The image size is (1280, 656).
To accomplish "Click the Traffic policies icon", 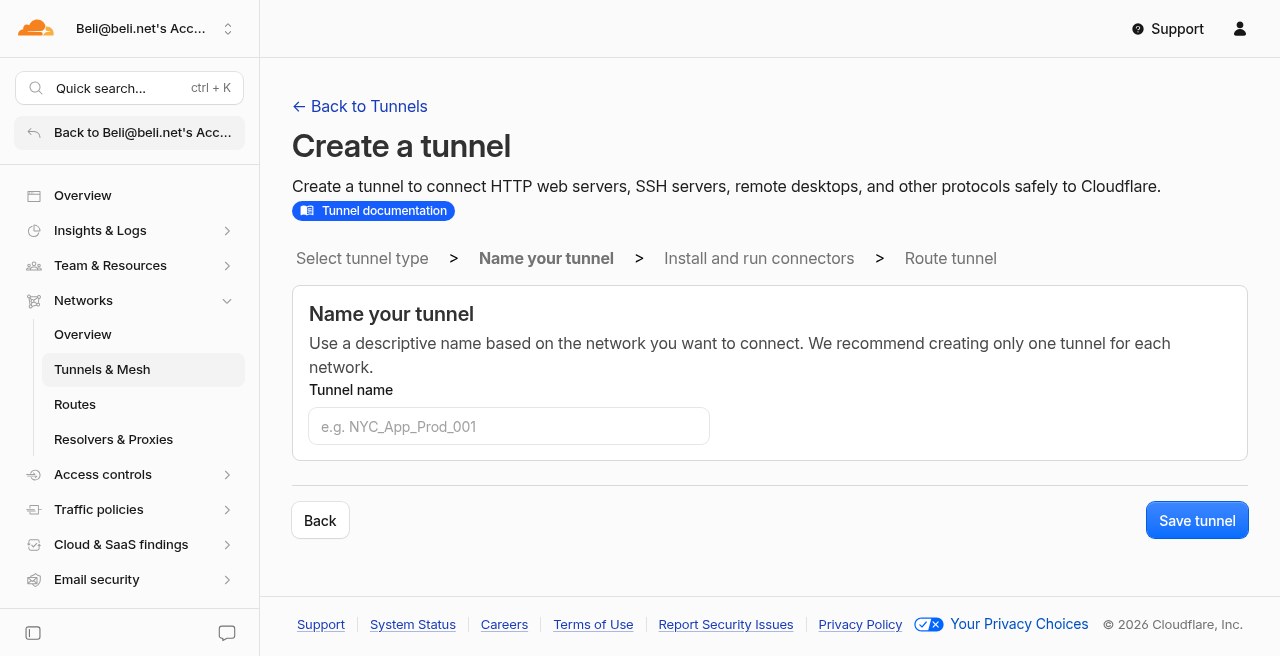I will (x=34, y=510).
